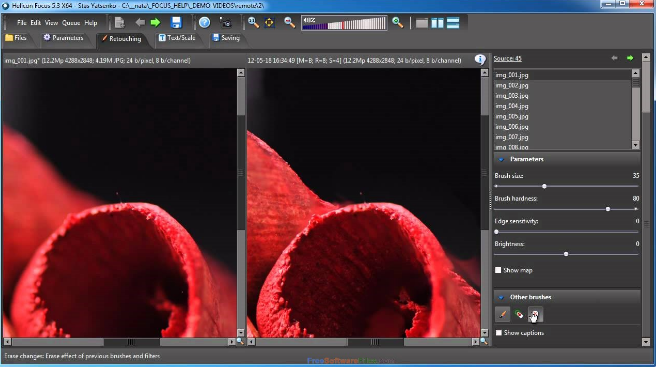Switch to the Saving tab
Viewport: 656px width, 367px height.
(x=226, y=38)
